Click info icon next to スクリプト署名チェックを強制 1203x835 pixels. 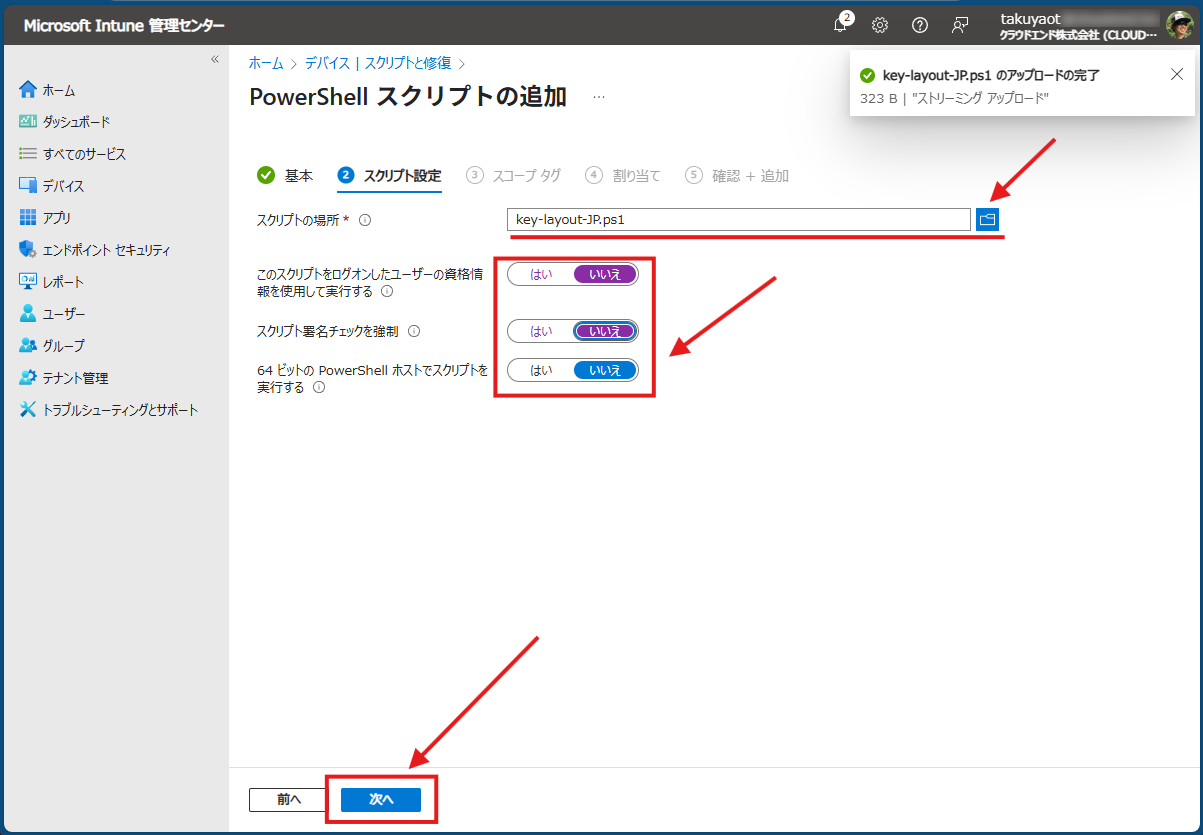coord(414,331)
